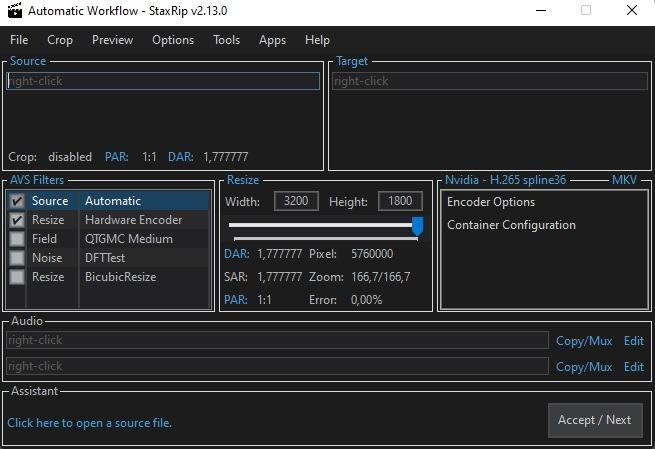The image size is (655, 449).
Task: Click the Height input field showing 1800
Action: [400, 201]
